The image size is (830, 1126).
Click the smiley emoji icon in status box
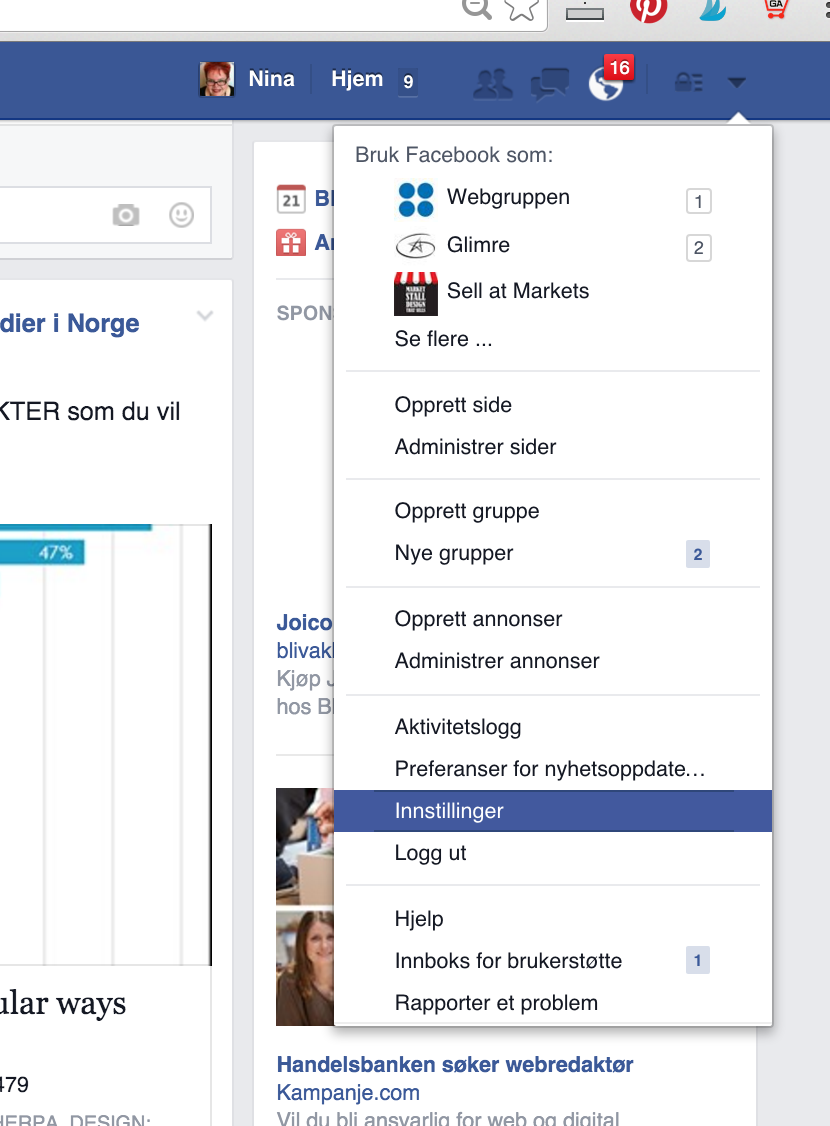click(x=182, y=215)
